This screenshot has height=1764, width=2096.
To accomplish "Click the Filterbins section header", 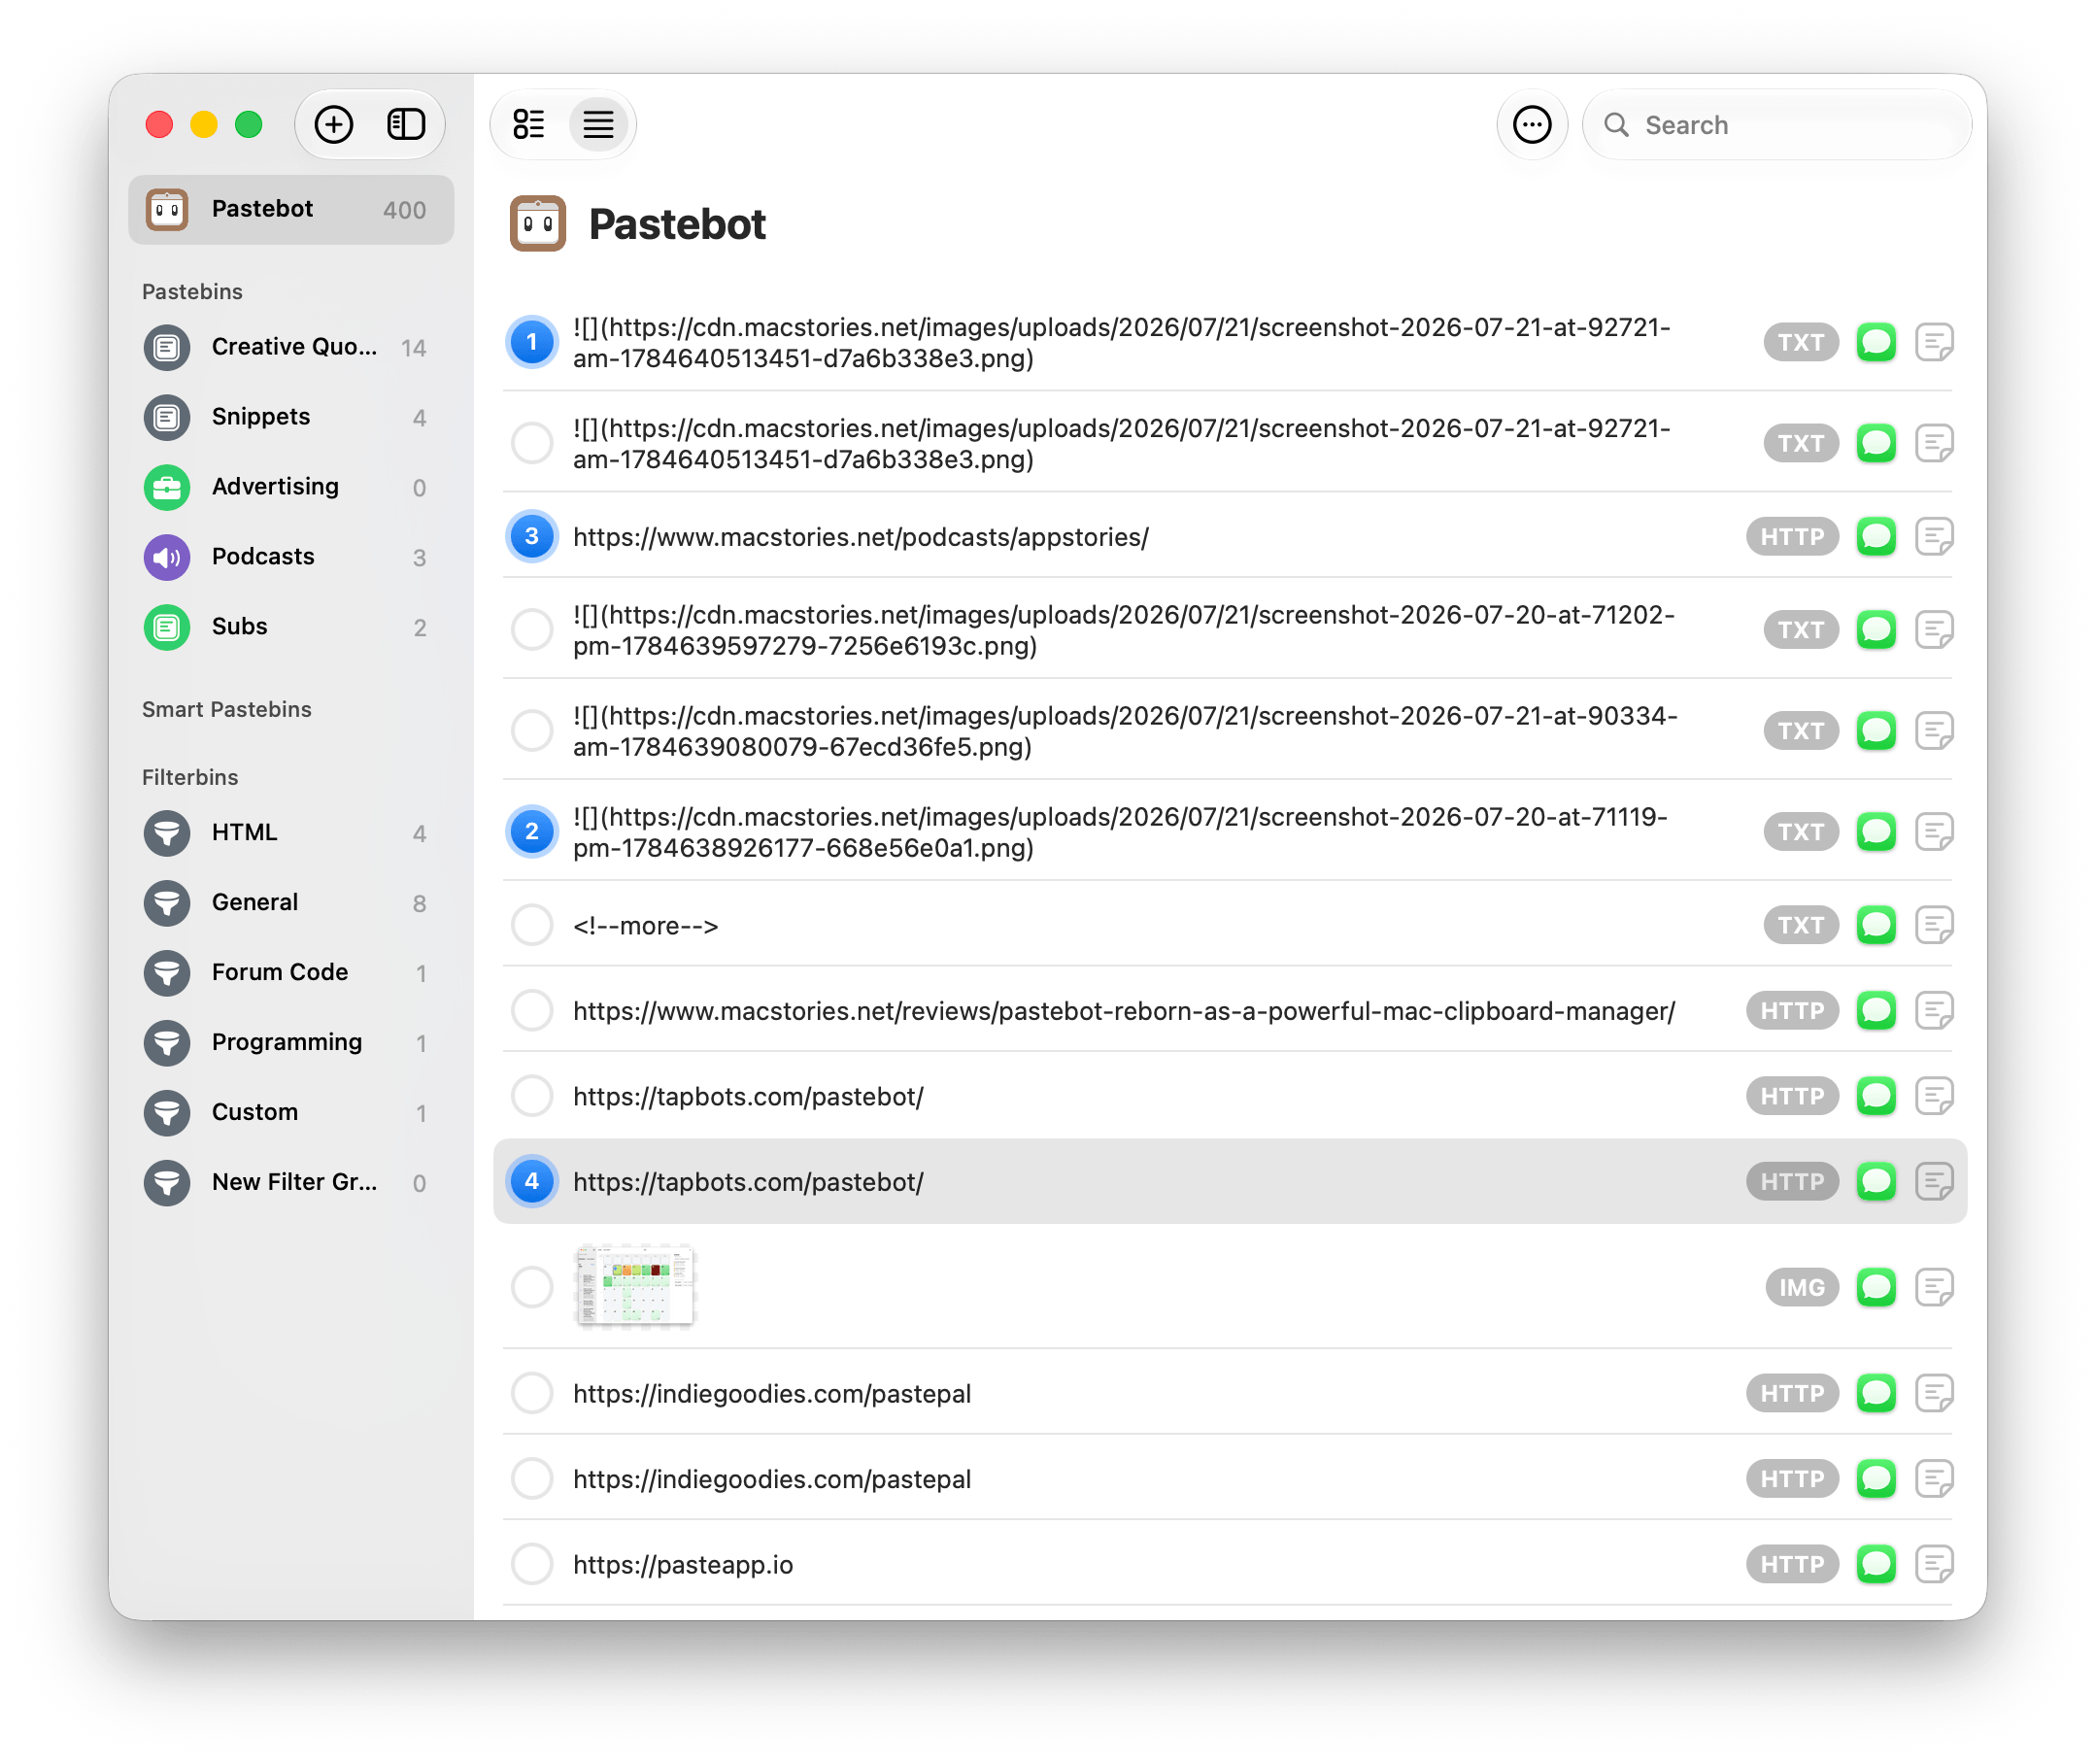I will click(190, 777).
